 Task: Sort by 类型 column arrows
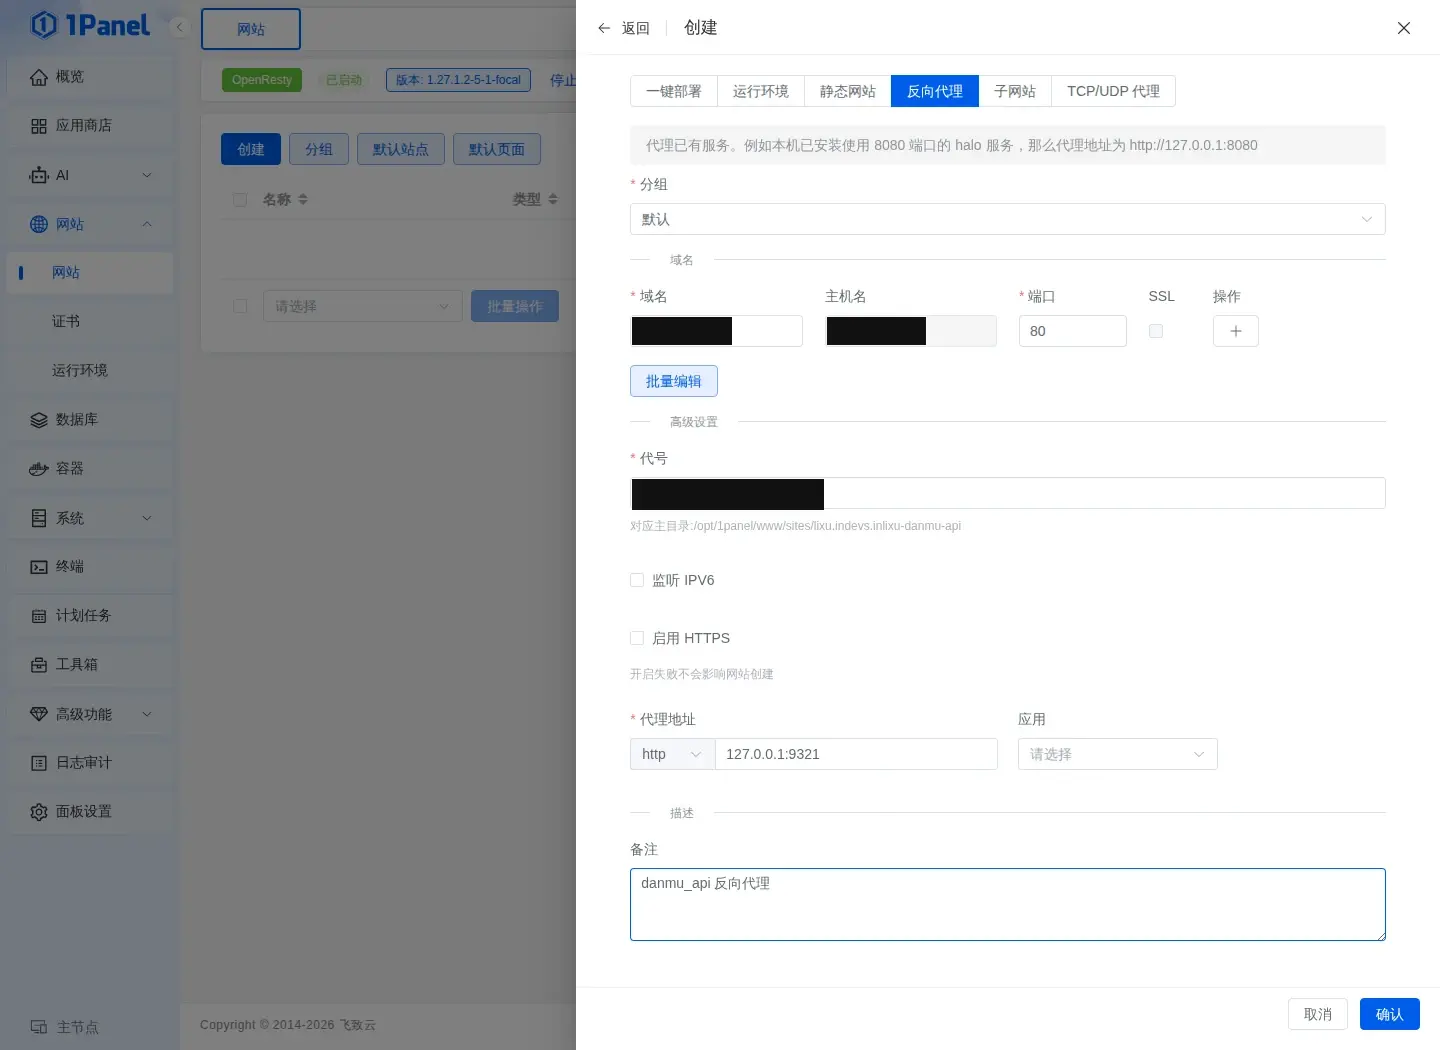click(x=553, y=199)
